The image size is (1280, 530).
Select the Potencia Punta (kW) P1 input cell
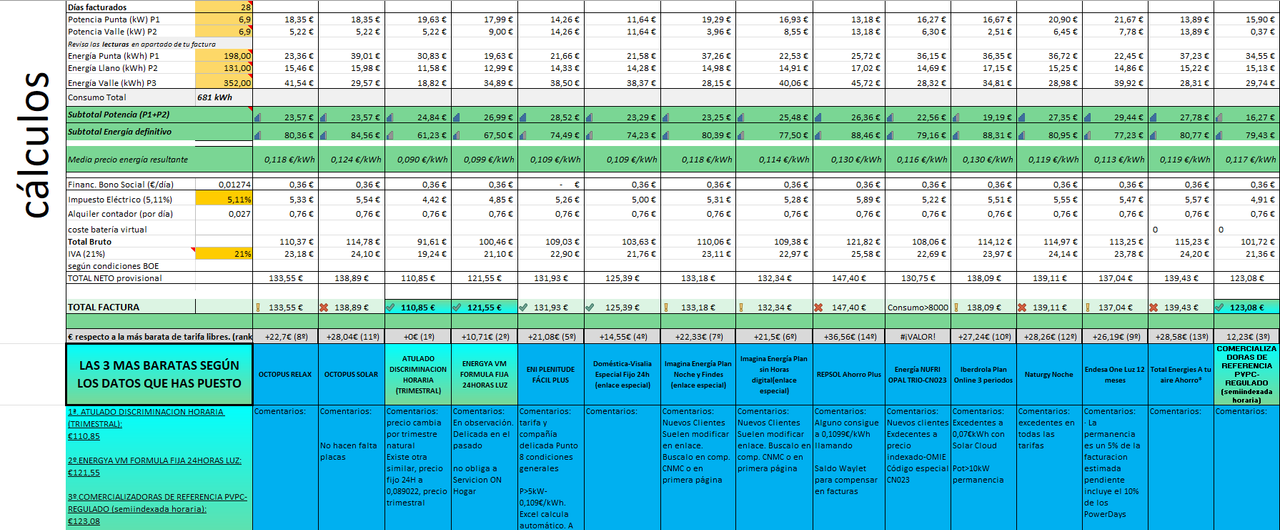point(224,19)
